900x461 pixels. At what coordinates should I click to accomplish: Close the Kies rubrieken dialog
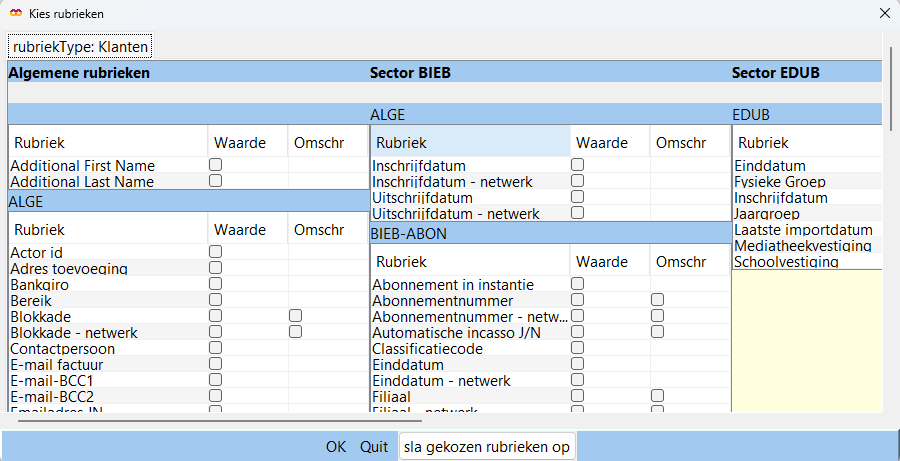point(883,14)
